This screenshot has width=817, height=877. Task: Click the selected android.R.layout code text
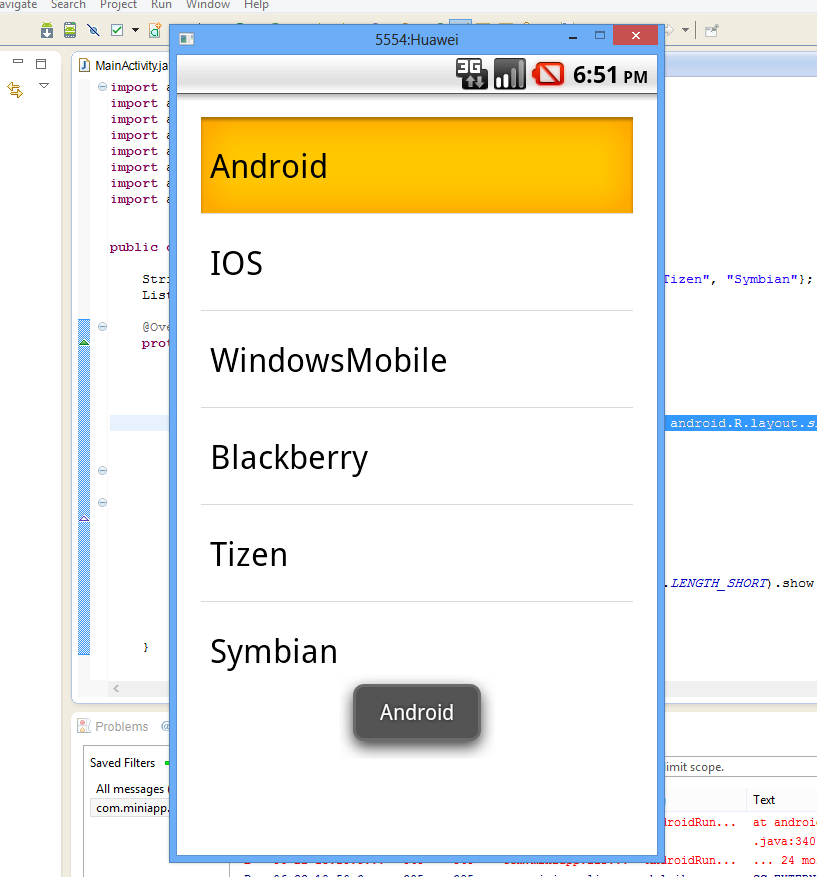point(743,423)
